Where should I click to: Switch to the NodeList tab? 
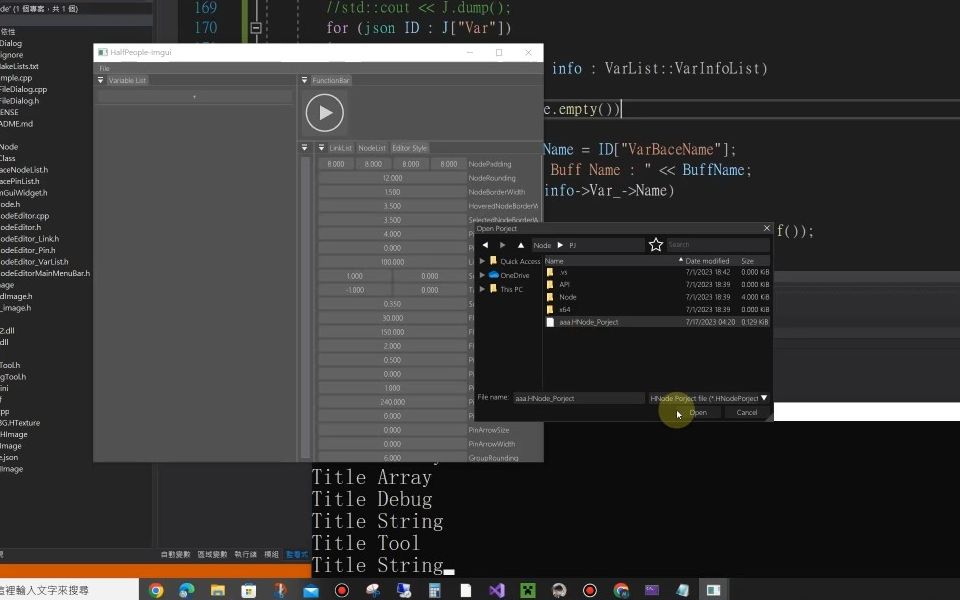[x=372, y=148]
